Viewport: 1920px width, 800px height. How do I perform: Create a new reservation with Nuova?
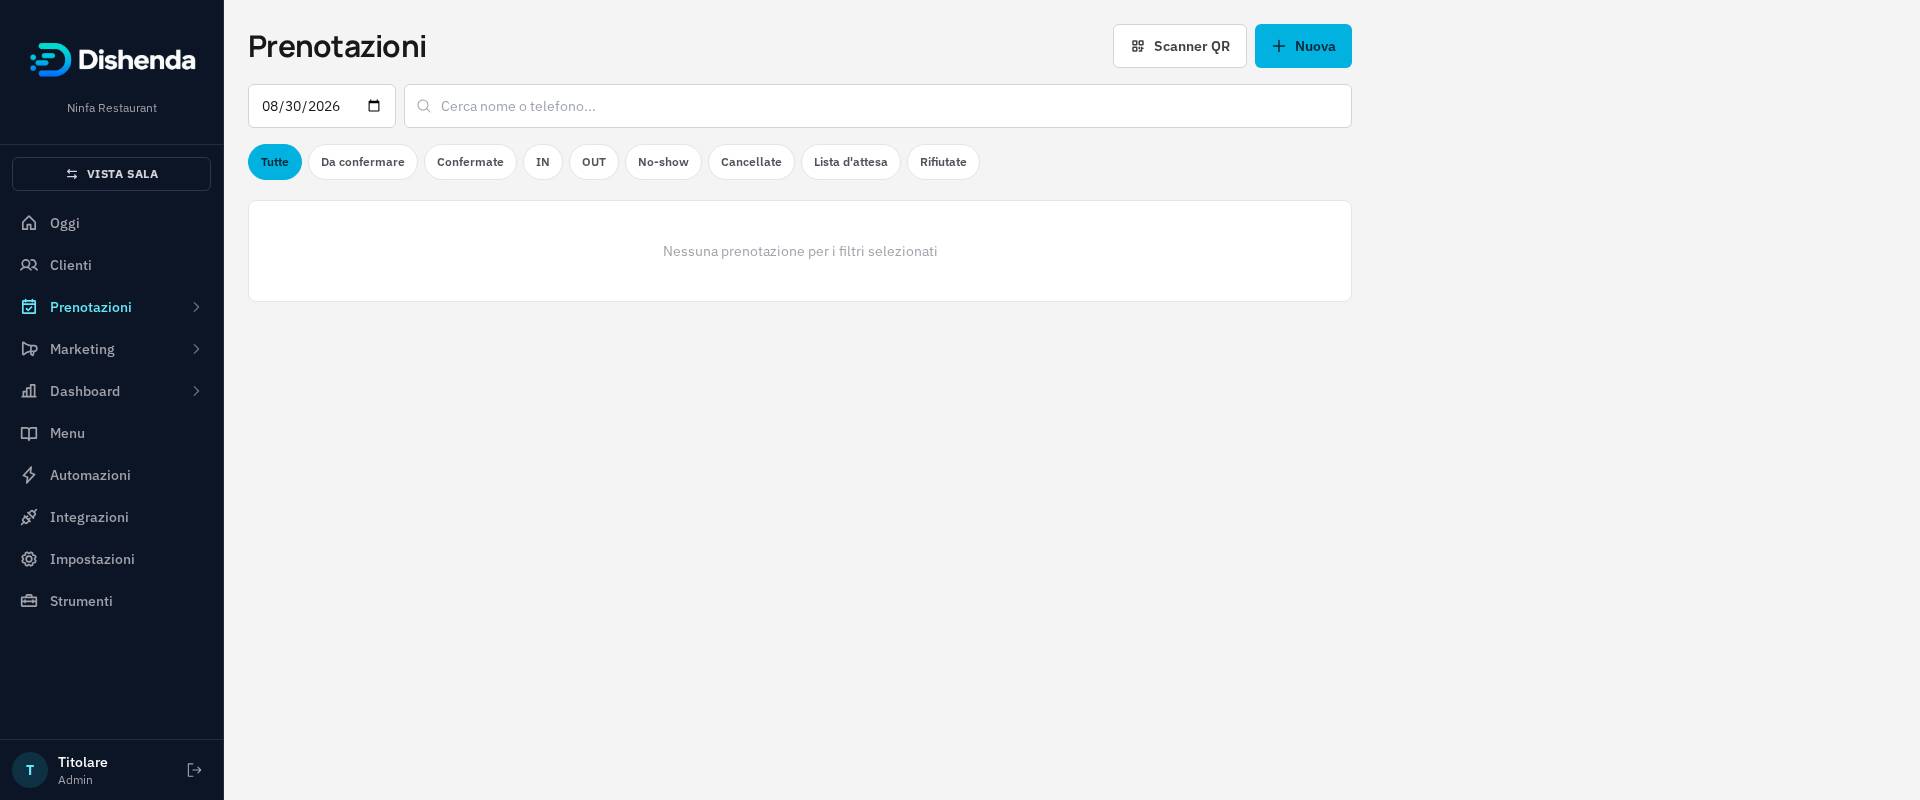click(x=1303, y=46)
